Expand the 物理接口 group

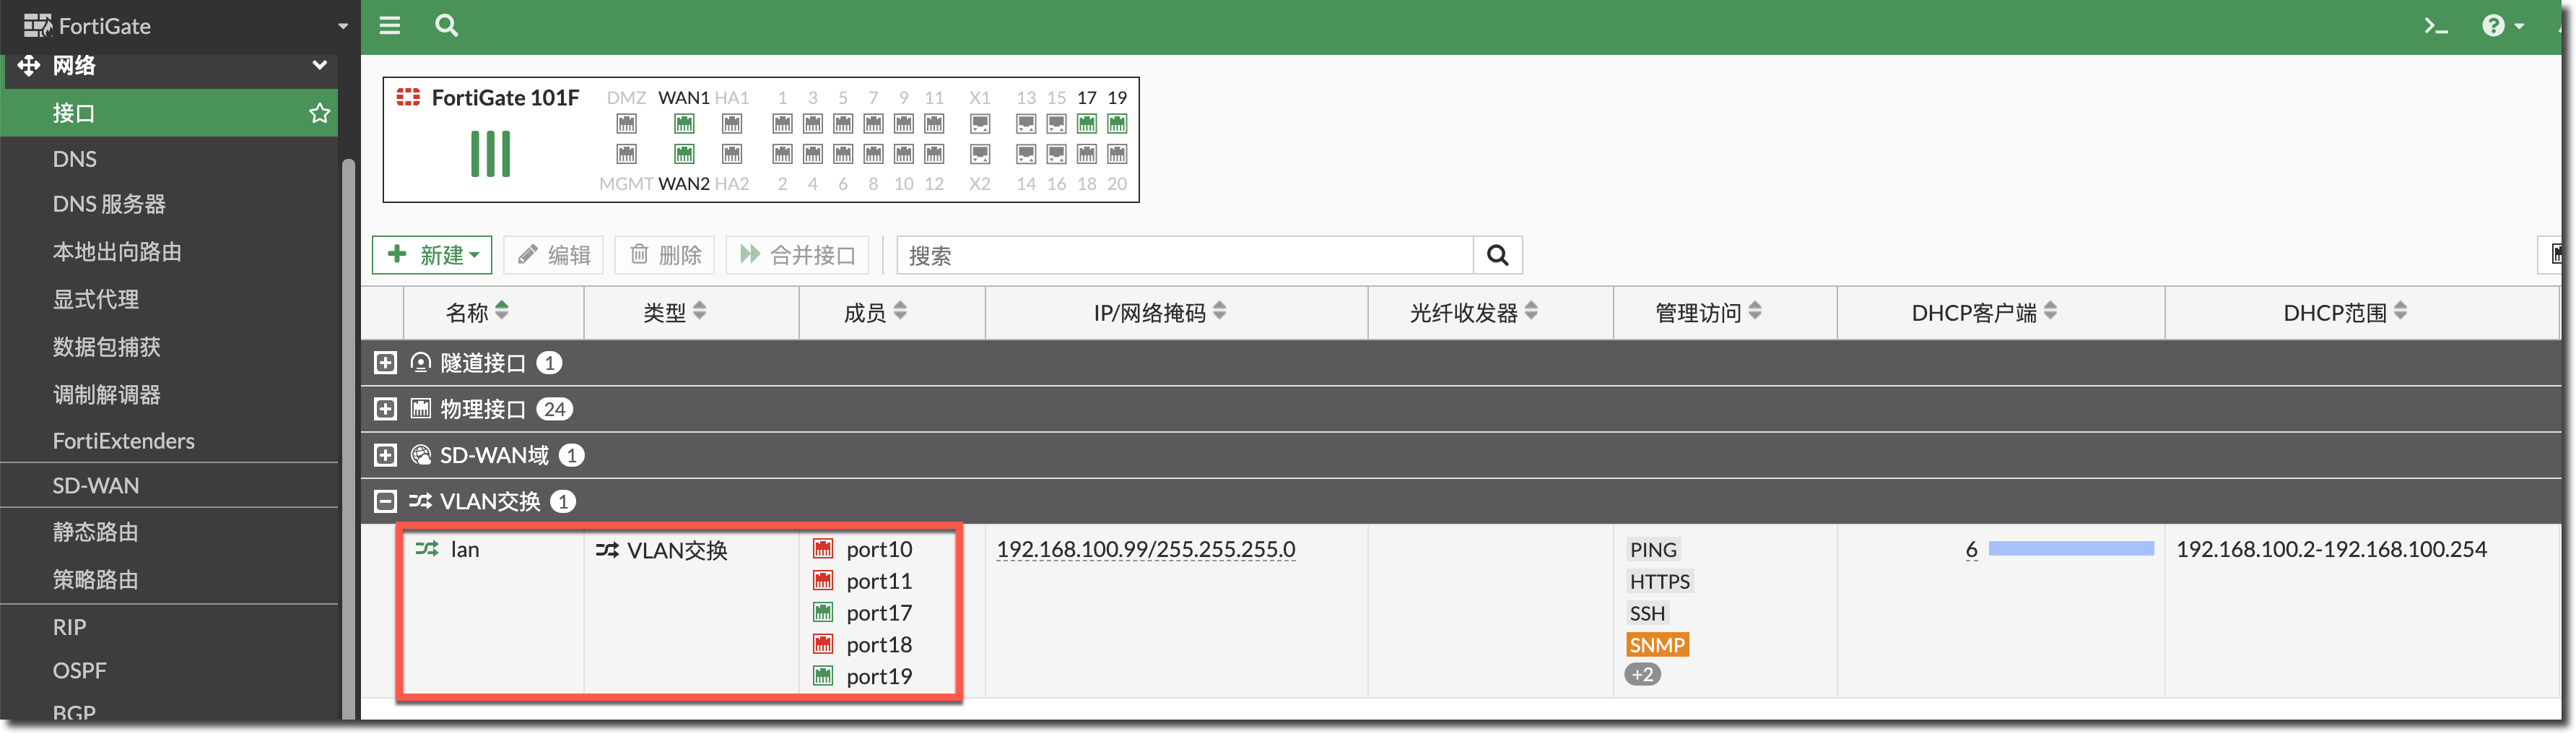[x=385, y=408]
